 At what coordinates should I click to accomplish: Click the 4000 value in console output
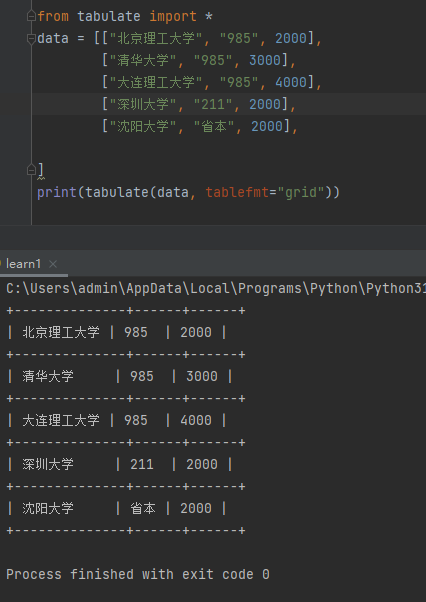click(196, 420)
